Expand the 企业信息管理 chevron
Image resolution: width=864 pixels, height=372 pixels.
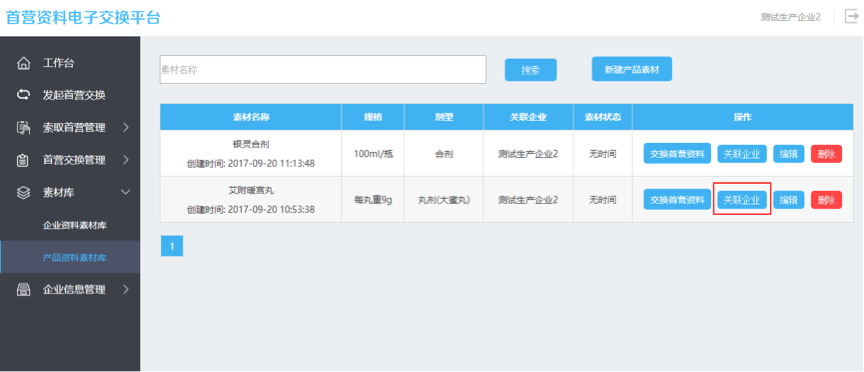tap(126, 289)
